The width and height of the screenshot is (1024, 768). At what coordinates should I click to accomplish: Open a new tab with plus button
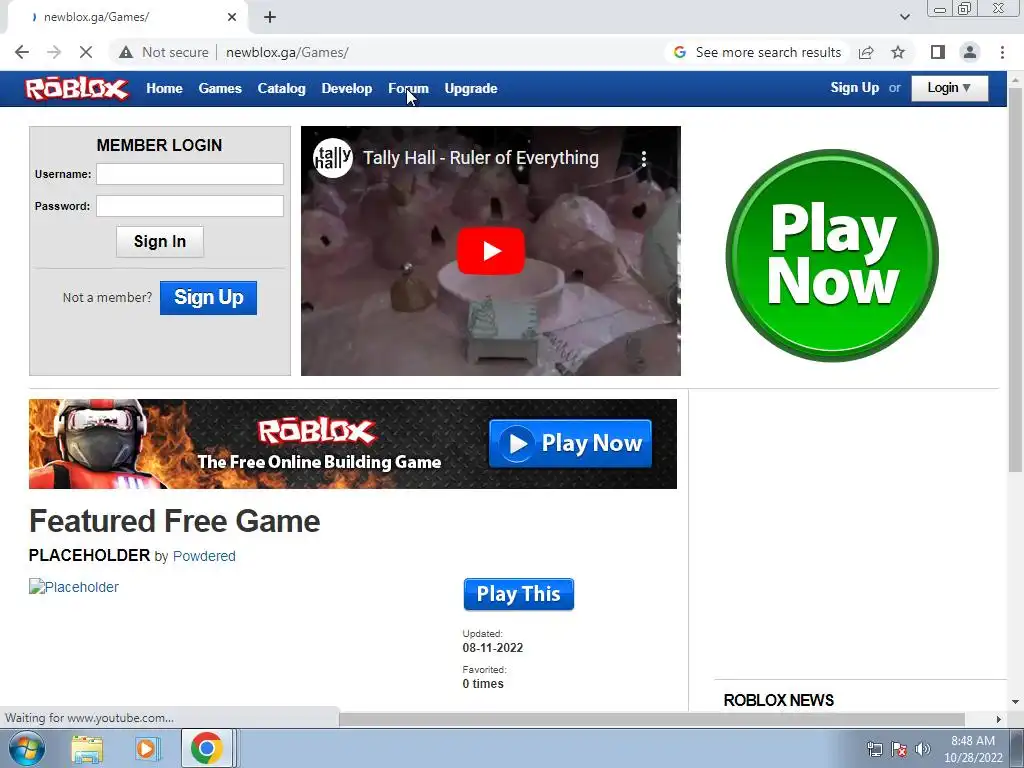(x=270, y=17)
